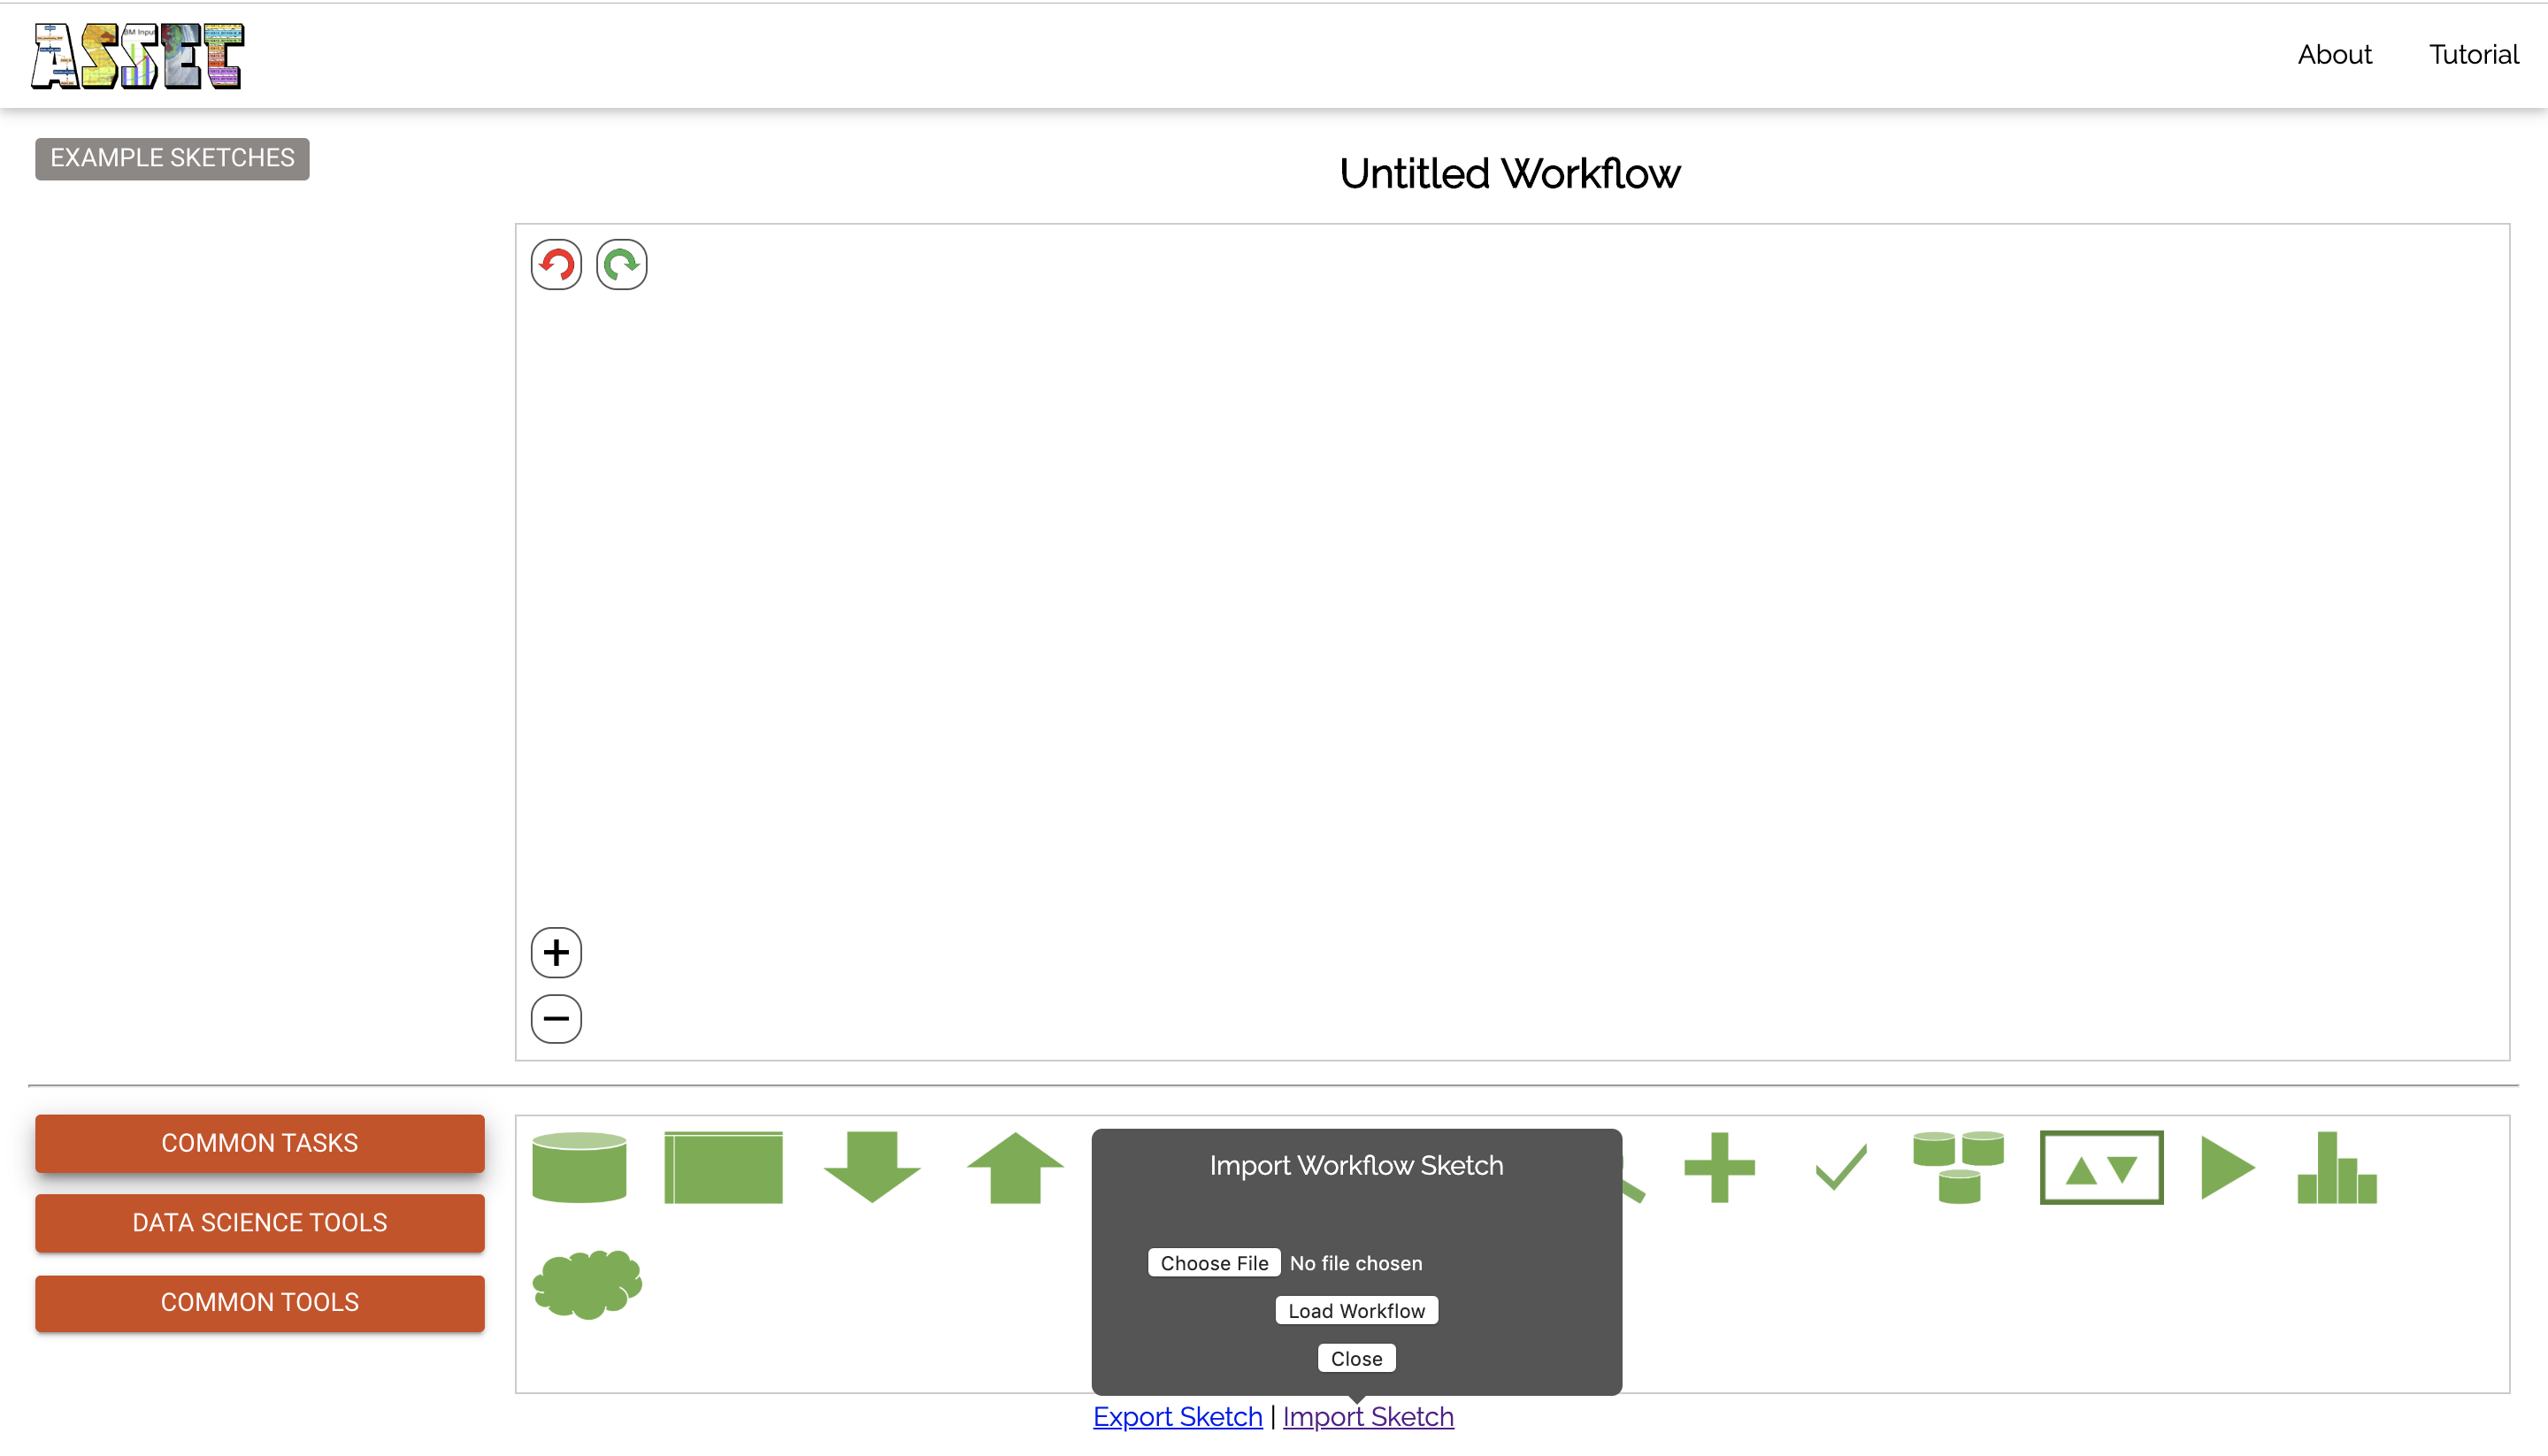Image resolution: width=2548 pixels, height=1456 pixels.
Task: Click Choose File in import dialog
Action: [1213, 1263]
